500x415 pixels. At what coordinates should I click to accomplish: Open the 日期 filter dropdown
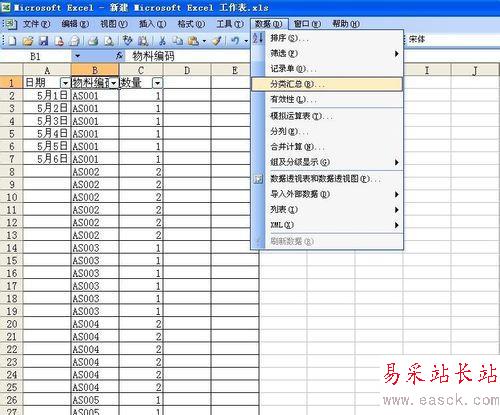coord(65,83)
